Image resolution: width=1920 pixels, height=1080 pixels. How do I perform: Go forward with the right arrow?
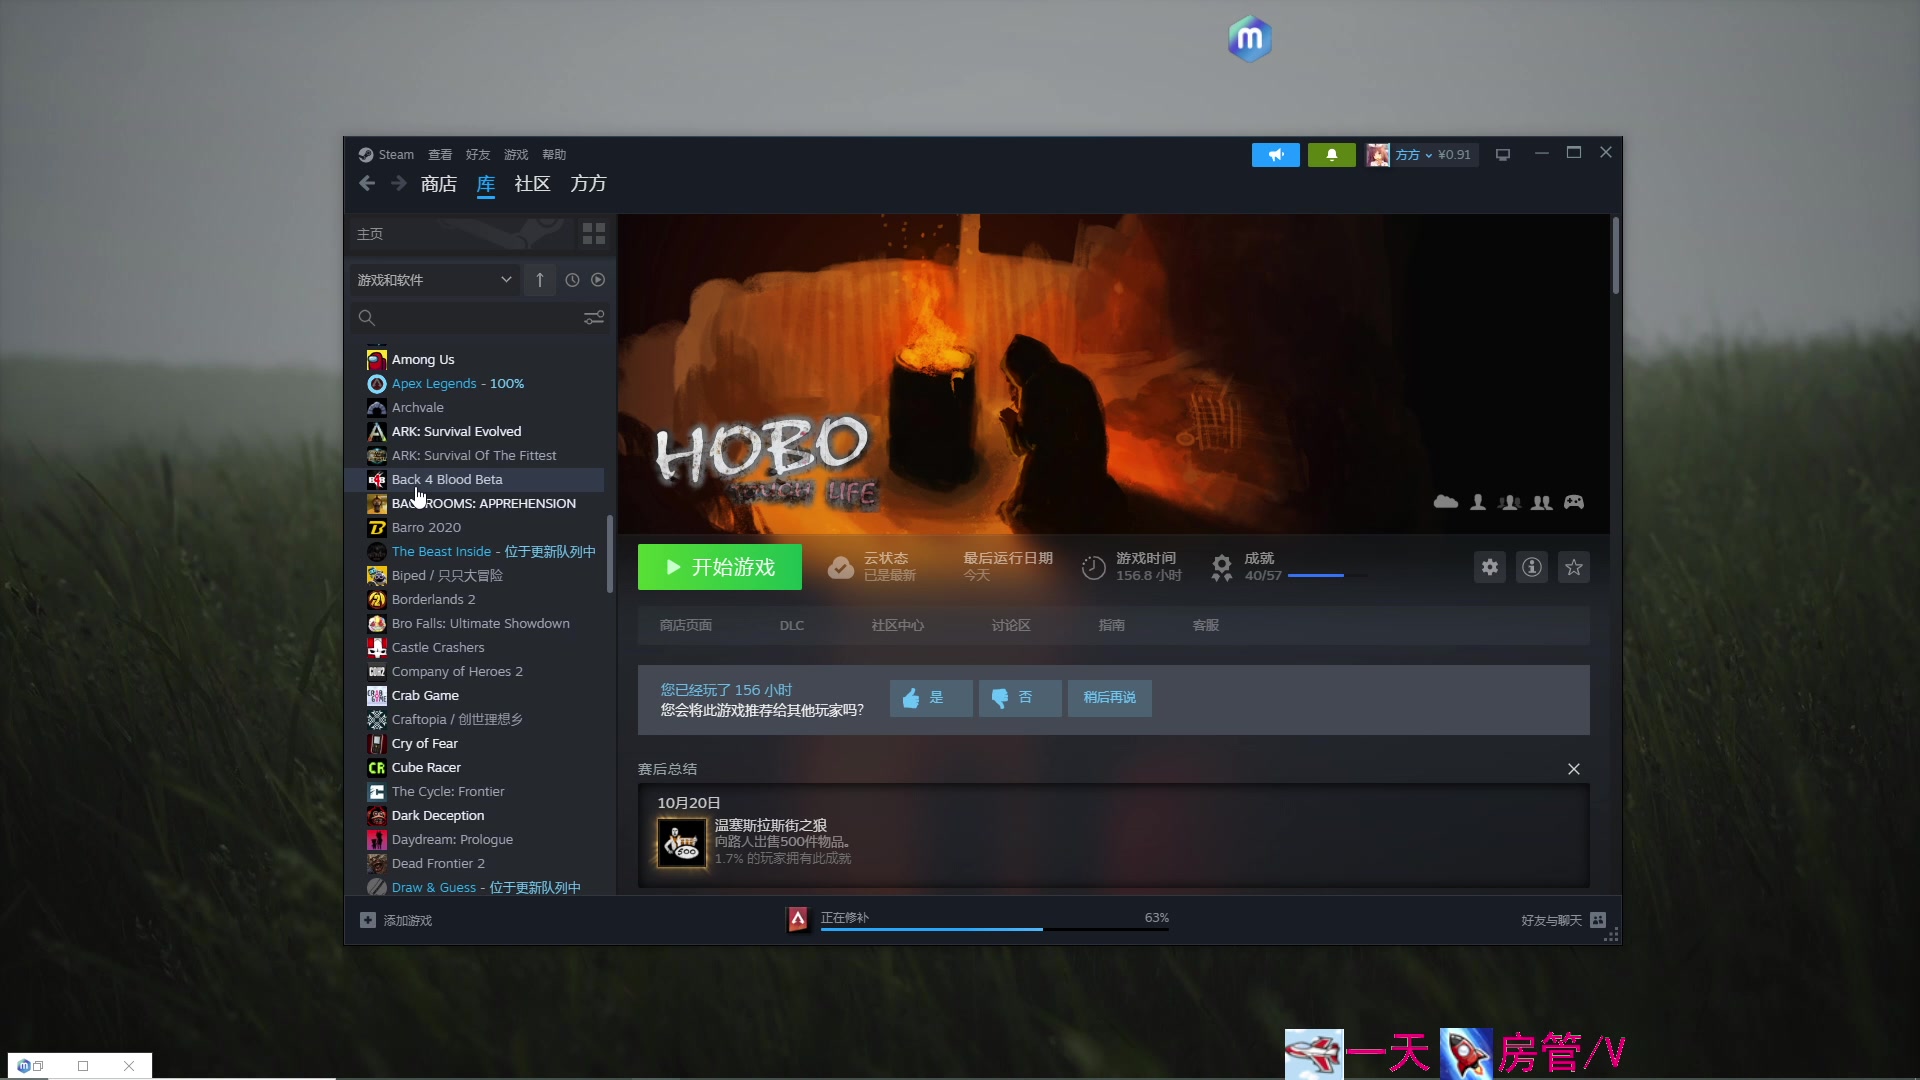398,184
